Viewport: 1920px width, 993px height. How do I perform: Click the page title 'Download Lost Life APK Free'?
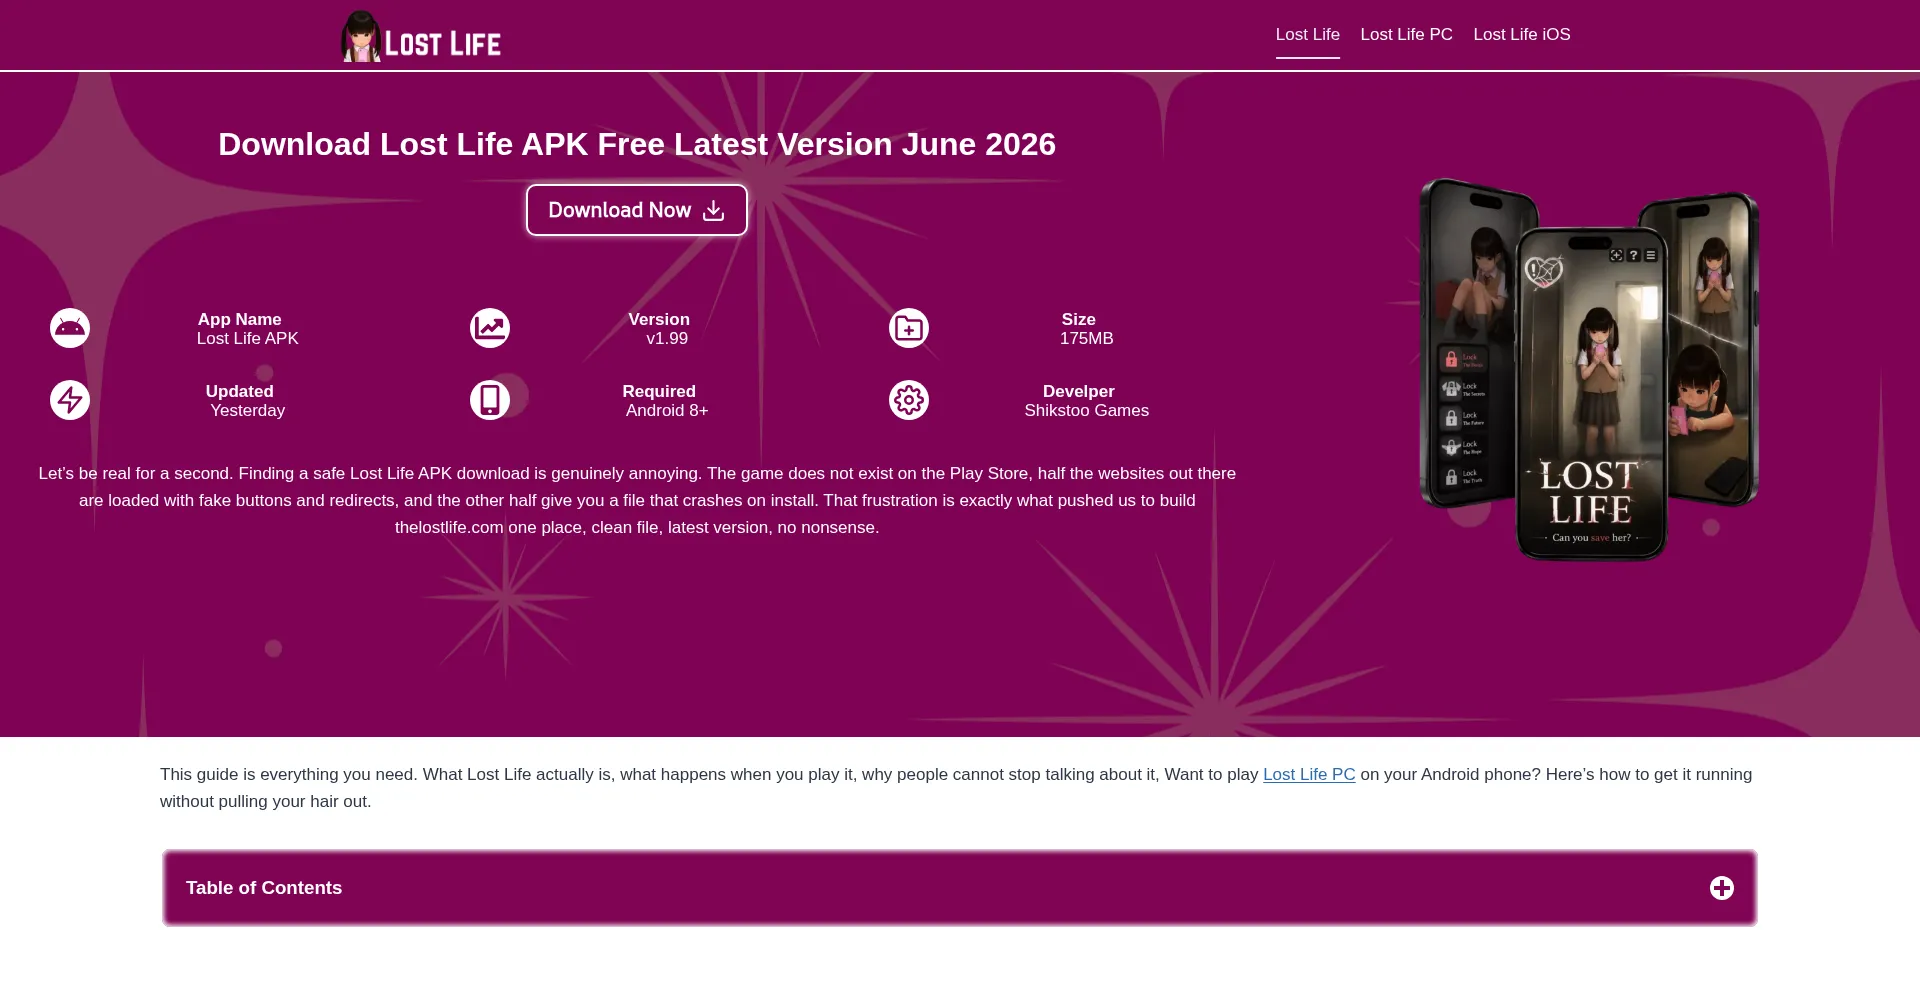point(637,144)
